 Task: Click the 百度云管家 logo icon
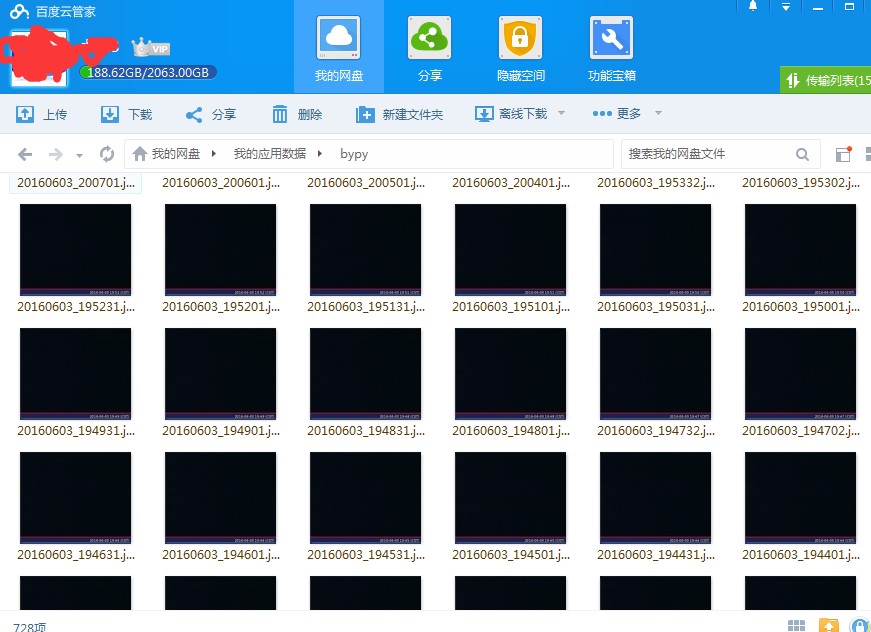point(19,11)
